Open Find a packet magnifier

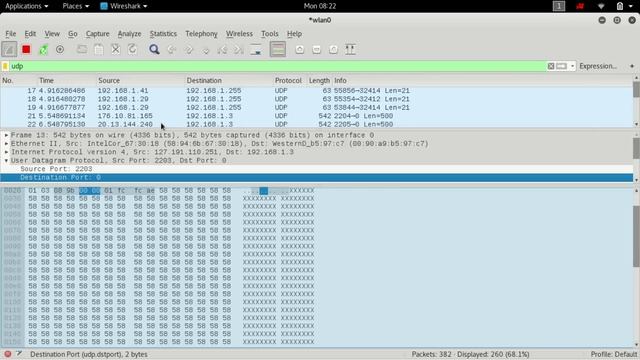pos(154,49)
